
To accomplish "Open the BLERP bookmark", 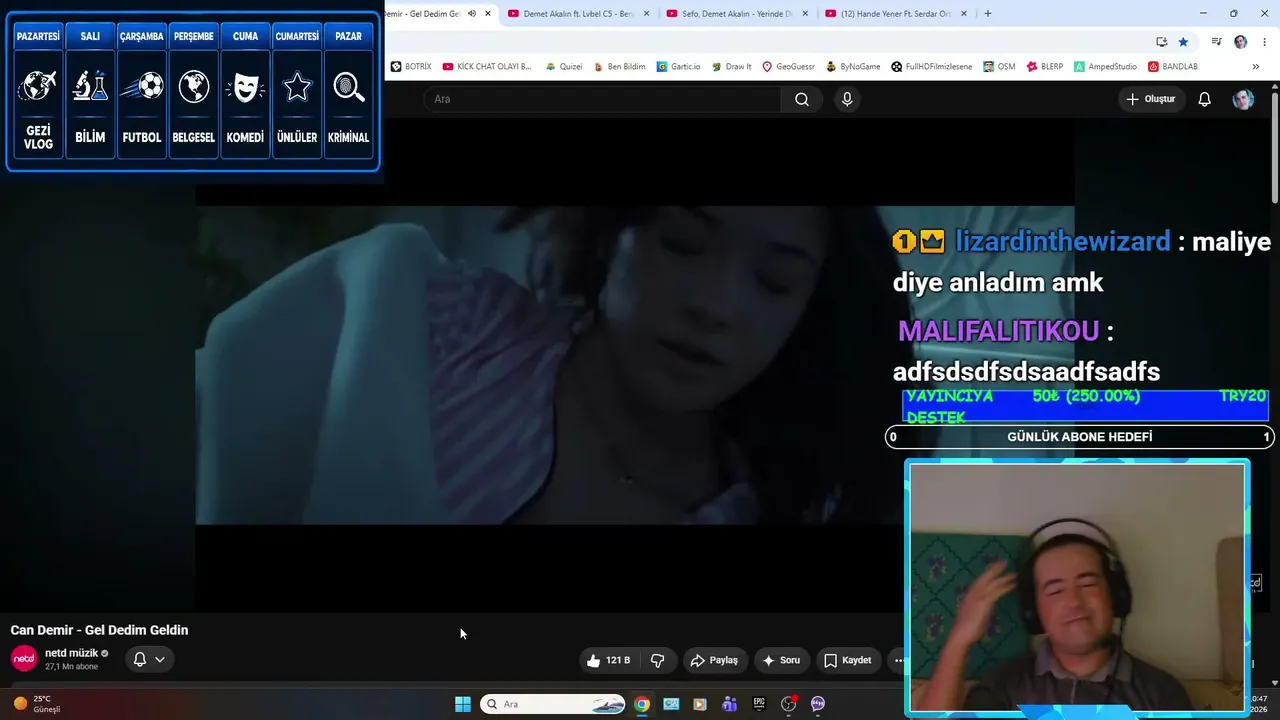I will [1044, 66].
